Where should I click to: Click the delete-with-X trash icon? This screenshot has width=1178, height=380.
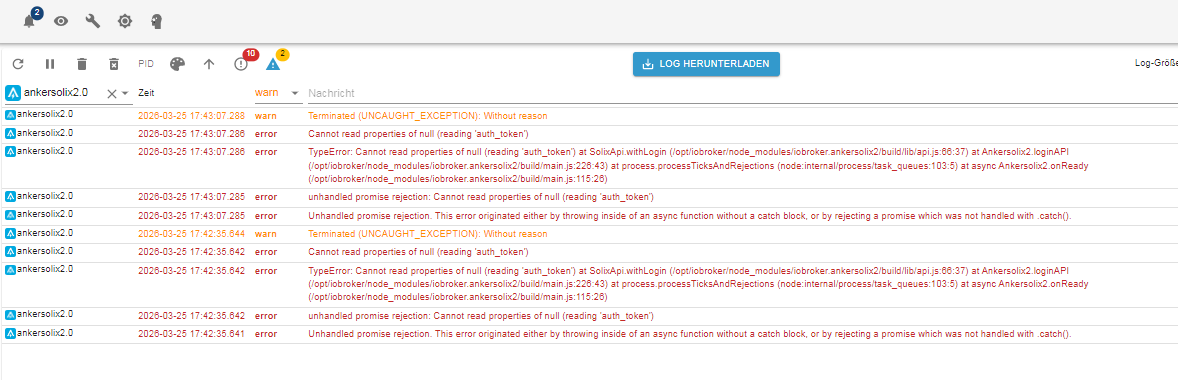pos(113,64)
